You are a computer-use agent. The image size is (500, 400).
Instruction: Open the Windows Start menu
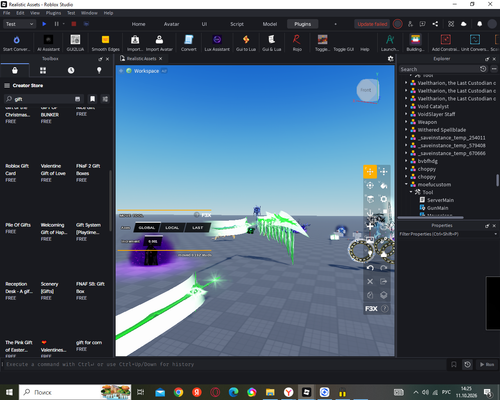pyautogui.click(x=9, y=392)
